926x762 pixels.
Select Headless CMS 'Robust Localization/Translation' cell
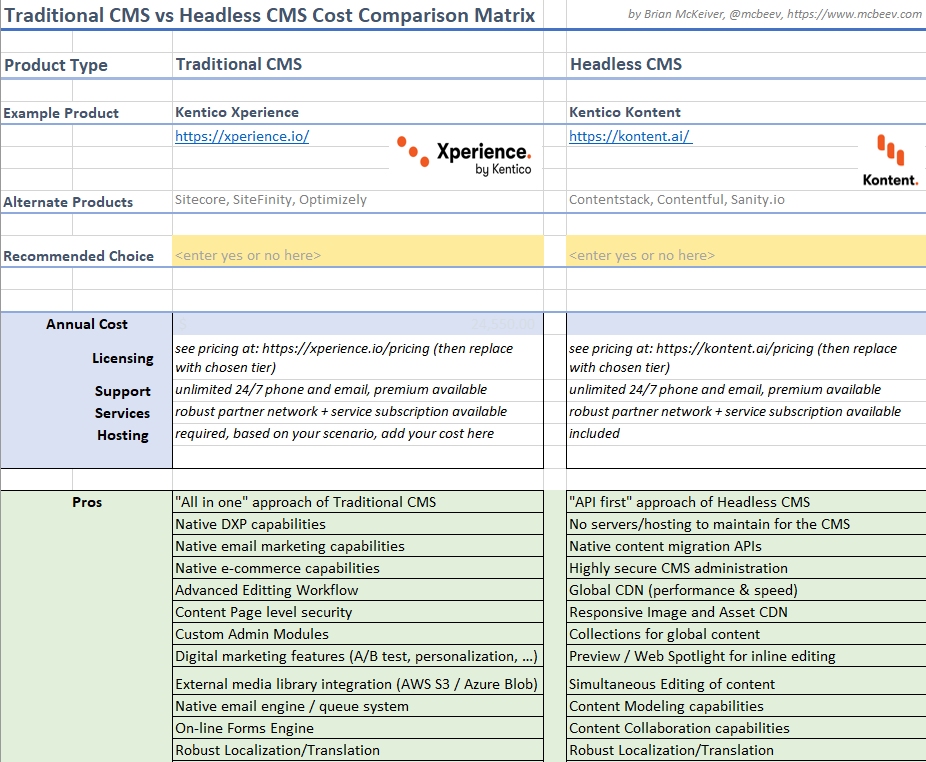point(746,750)
